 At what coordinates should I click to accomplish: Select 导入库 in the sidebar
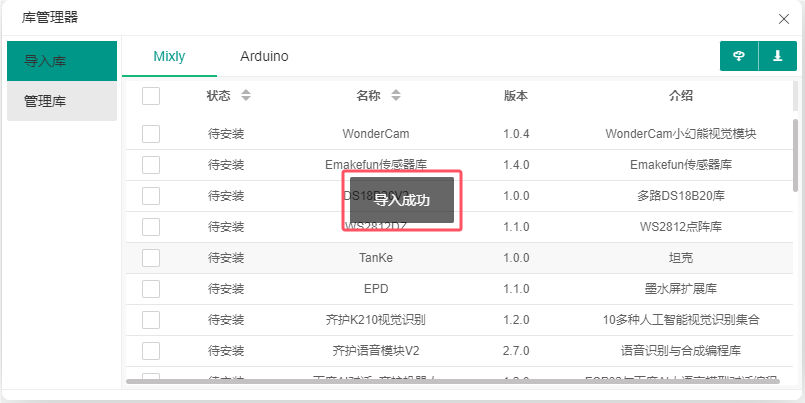tap(62, 61)
